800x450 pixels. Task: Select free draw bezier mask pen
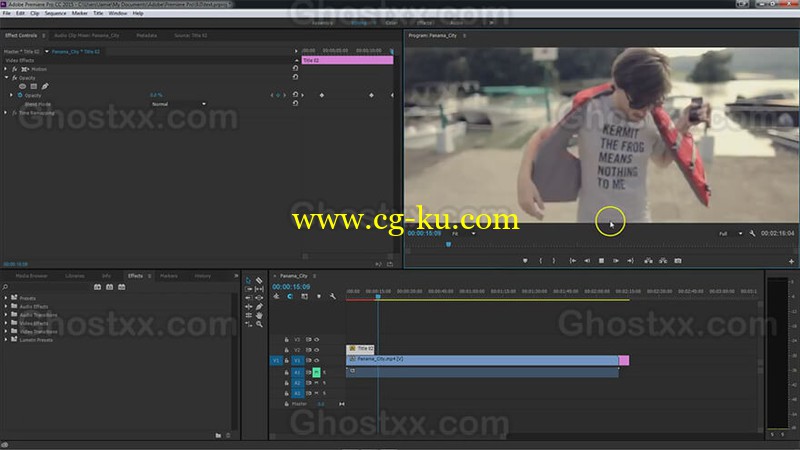click(45, 86)
